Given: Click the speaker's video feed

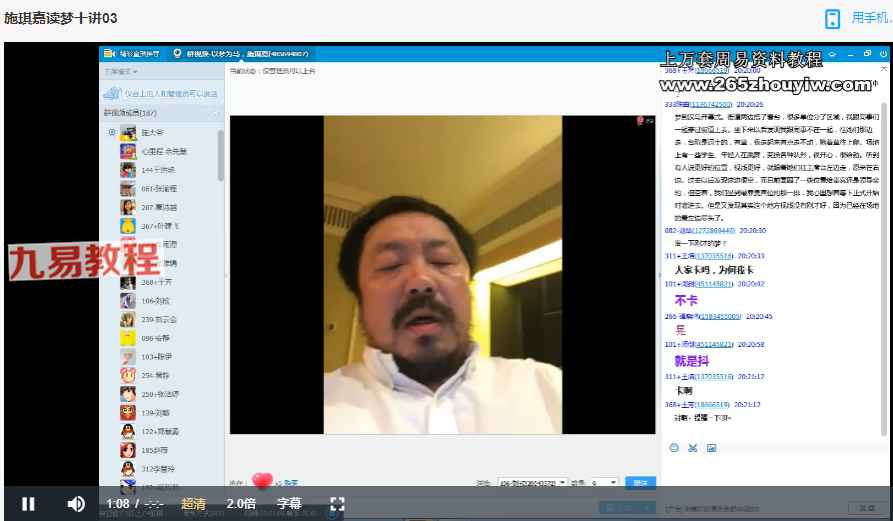Looking at the screenshot, I should tap(443, 275).
